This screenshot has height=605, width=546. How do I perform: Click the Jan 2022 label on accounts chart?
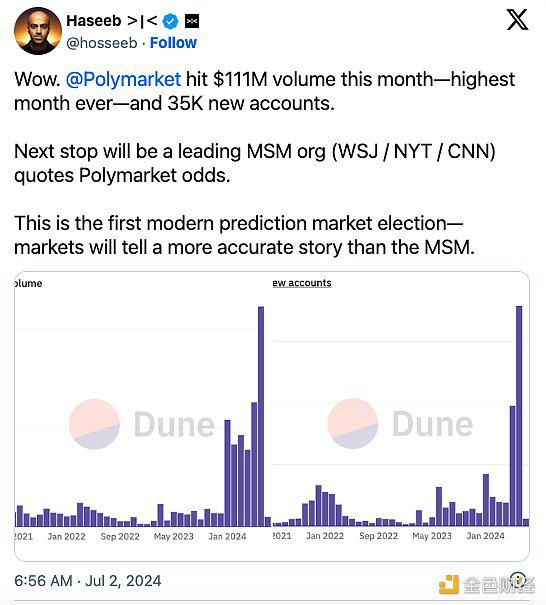(325, 536)
